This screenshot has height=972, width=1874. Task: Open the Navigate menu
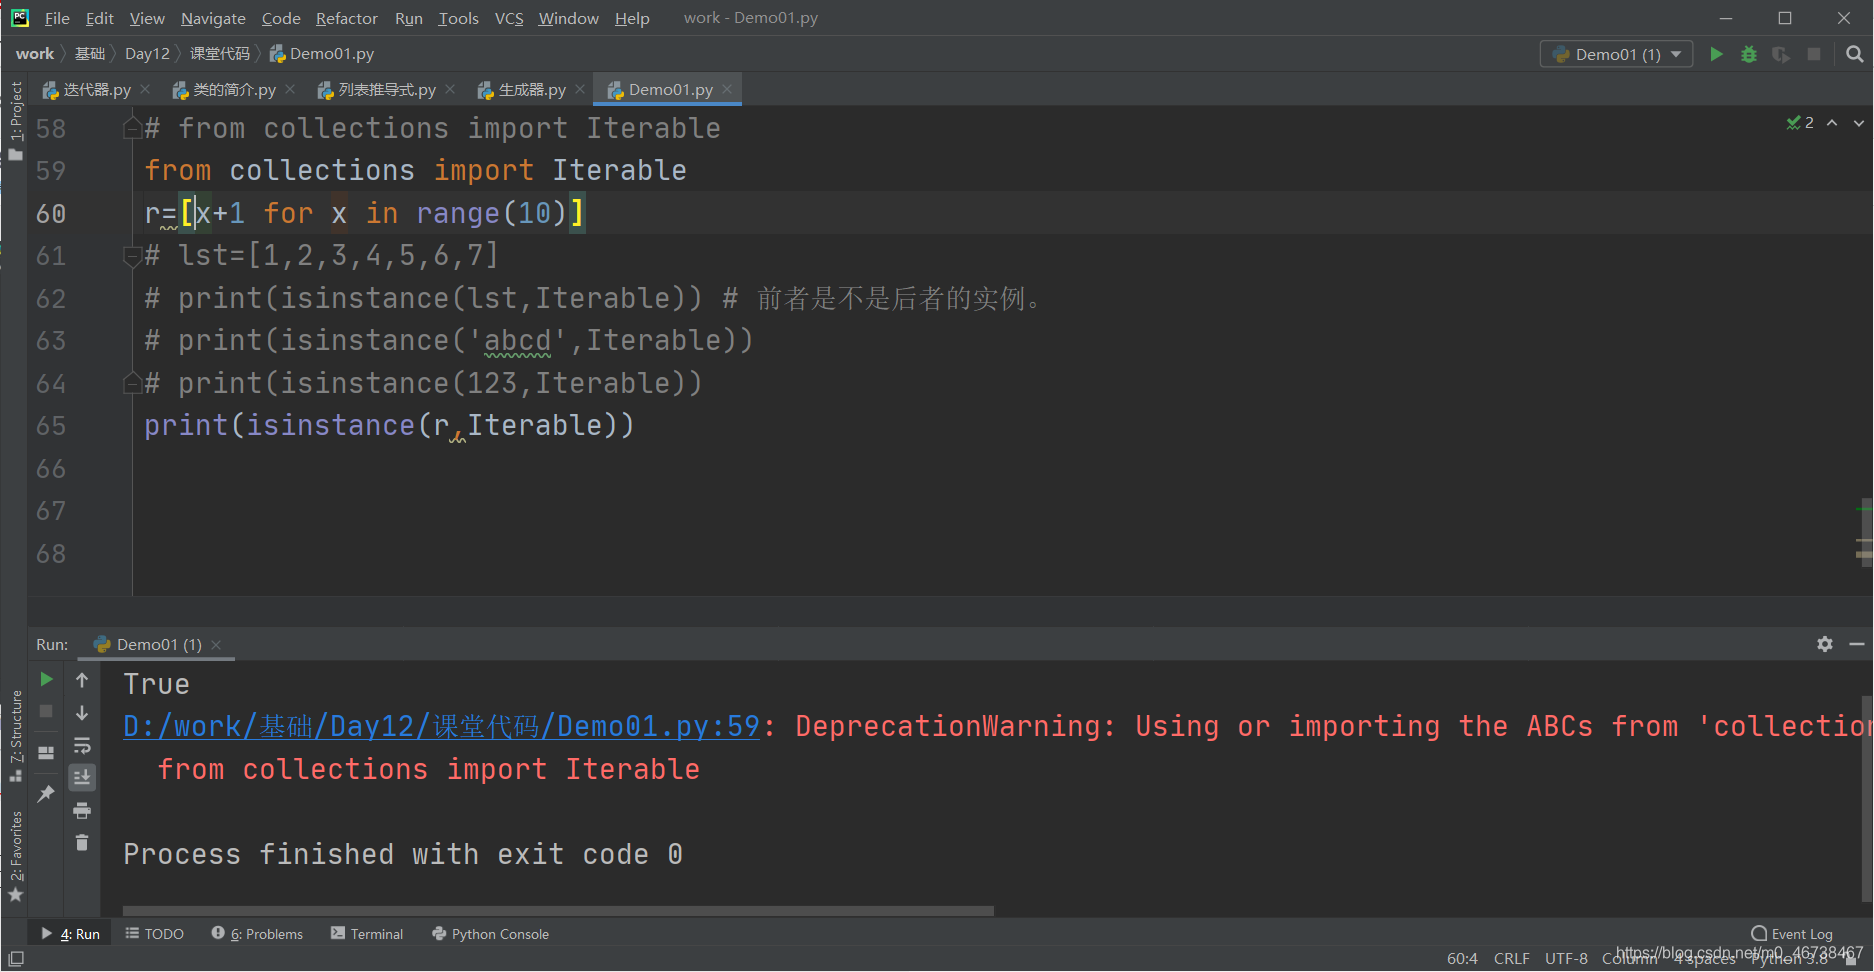(x=213, y=18)
